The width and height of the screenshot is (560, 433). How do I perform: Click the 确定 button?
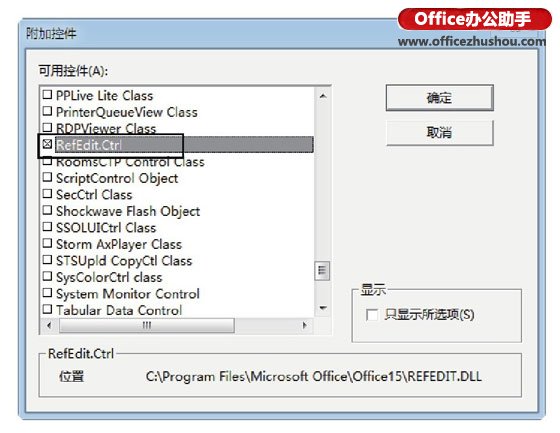[x=439, y=98]
